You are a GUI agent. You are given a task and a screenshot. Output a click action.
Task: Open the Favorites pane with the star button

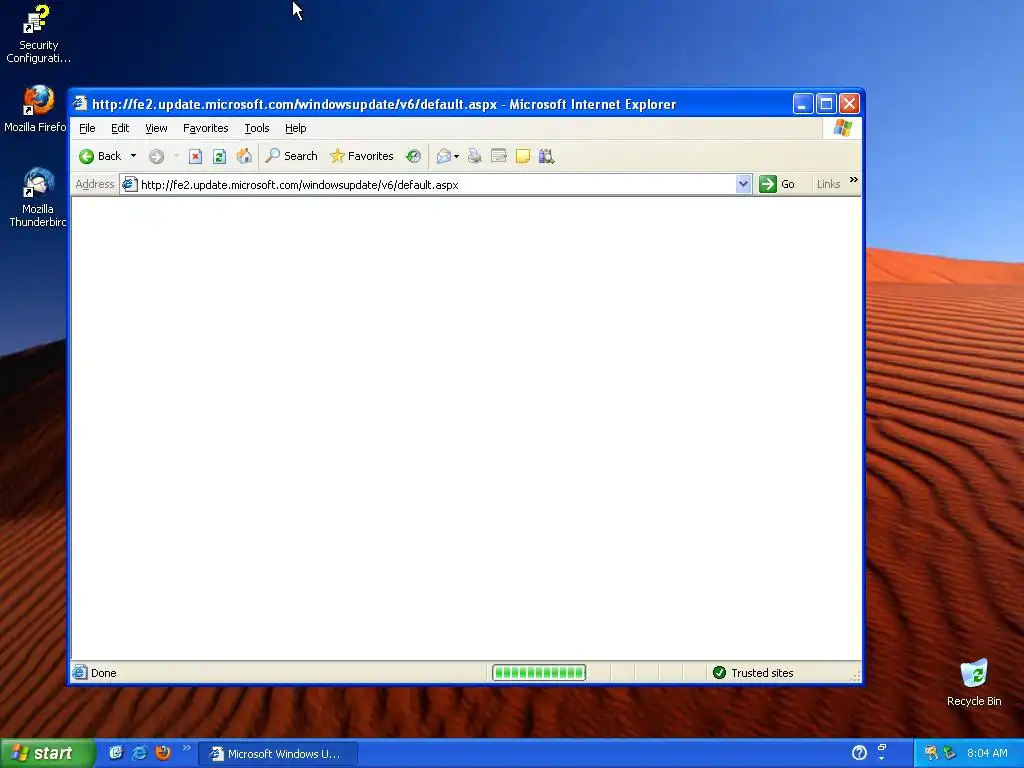[x=362, y=156]
